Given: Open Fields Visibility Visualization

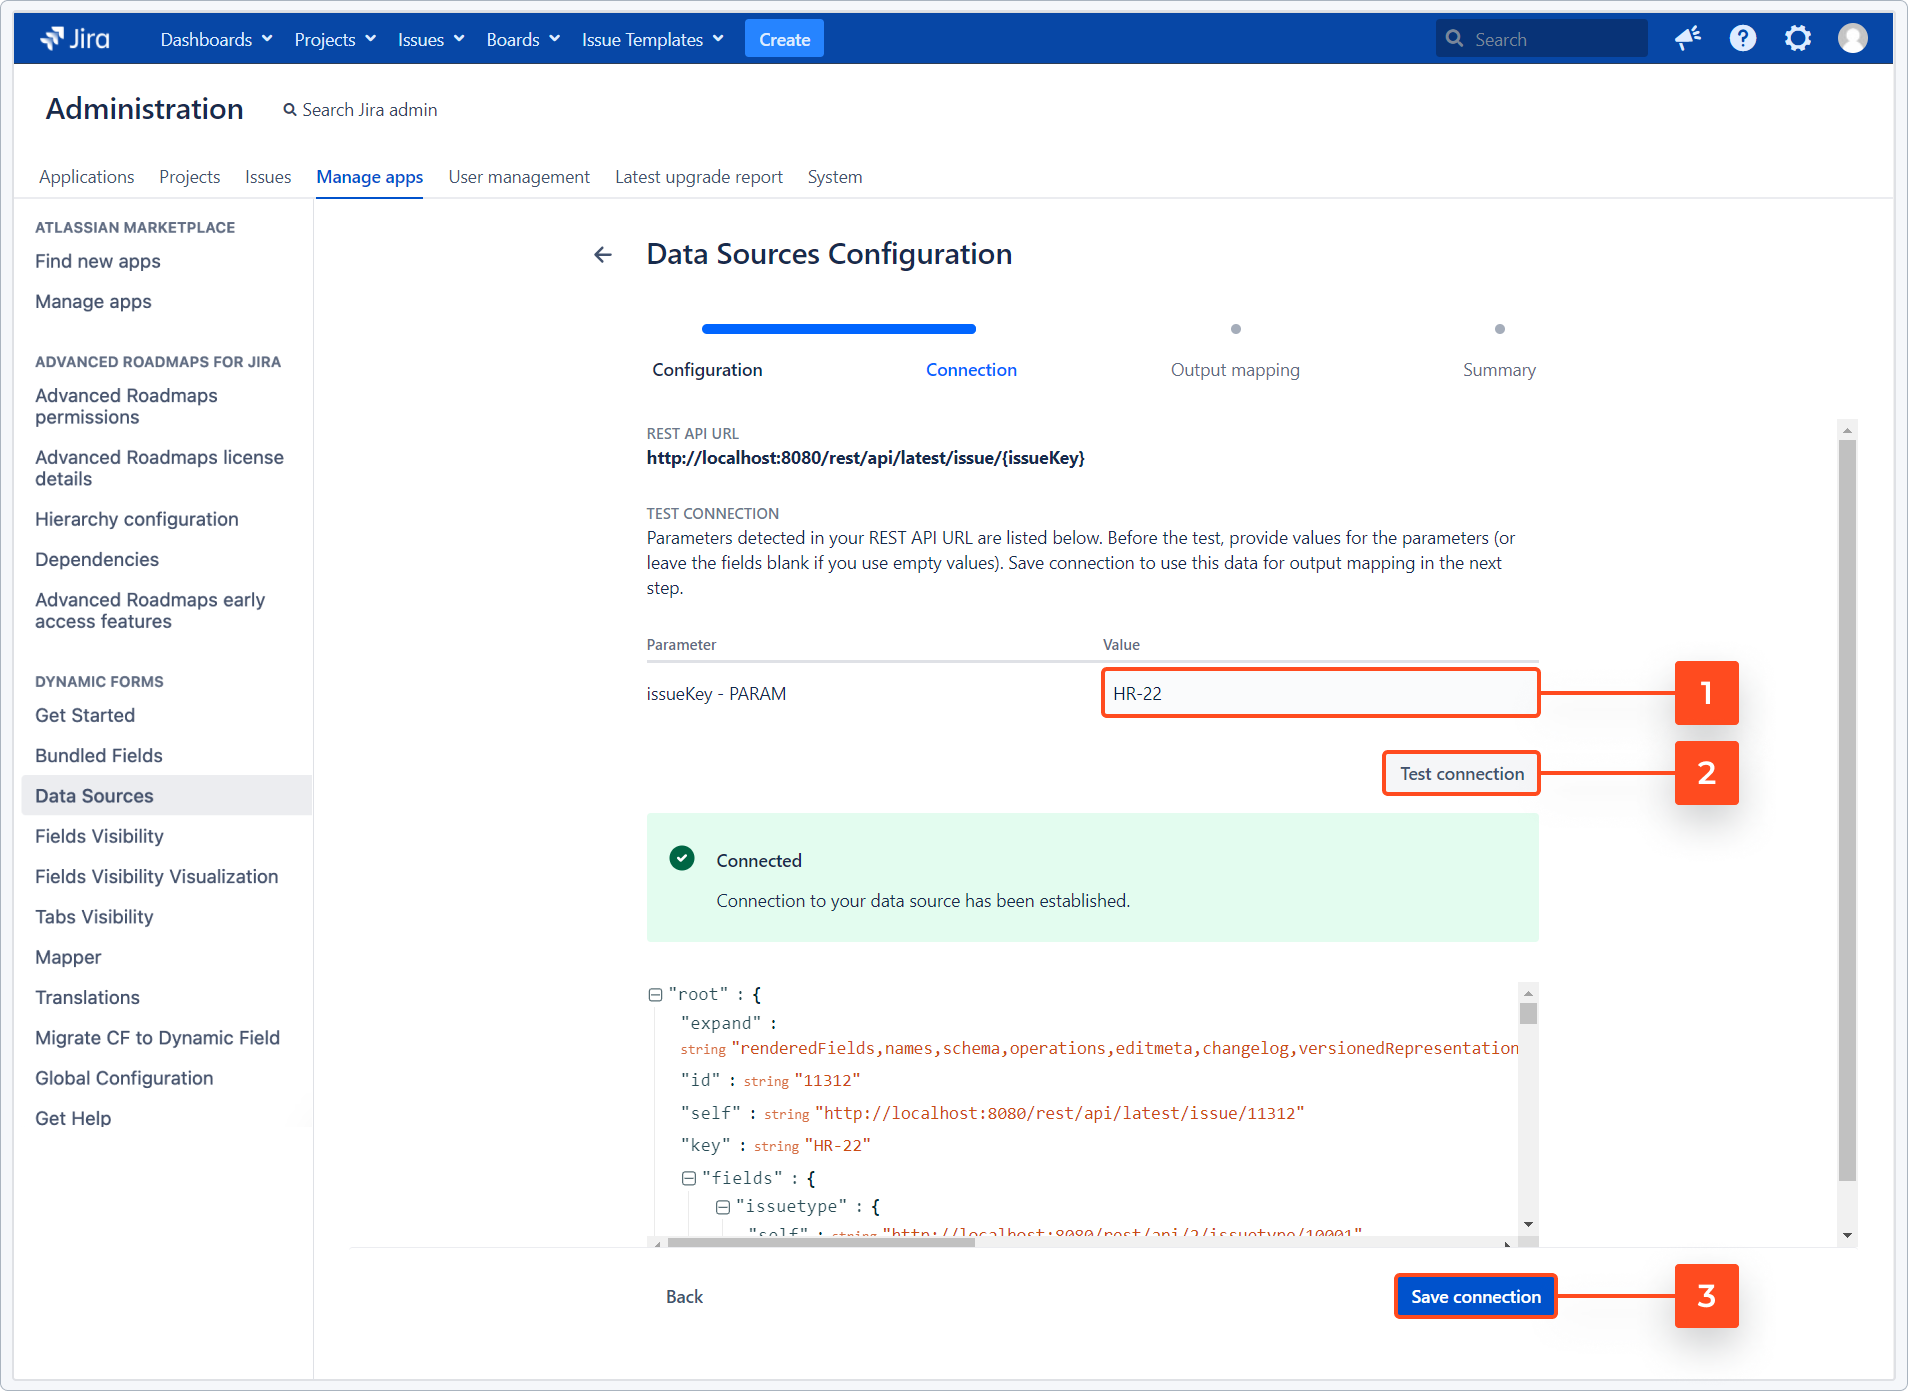Looking at the screenshot, I should click(x=157, y=876).
